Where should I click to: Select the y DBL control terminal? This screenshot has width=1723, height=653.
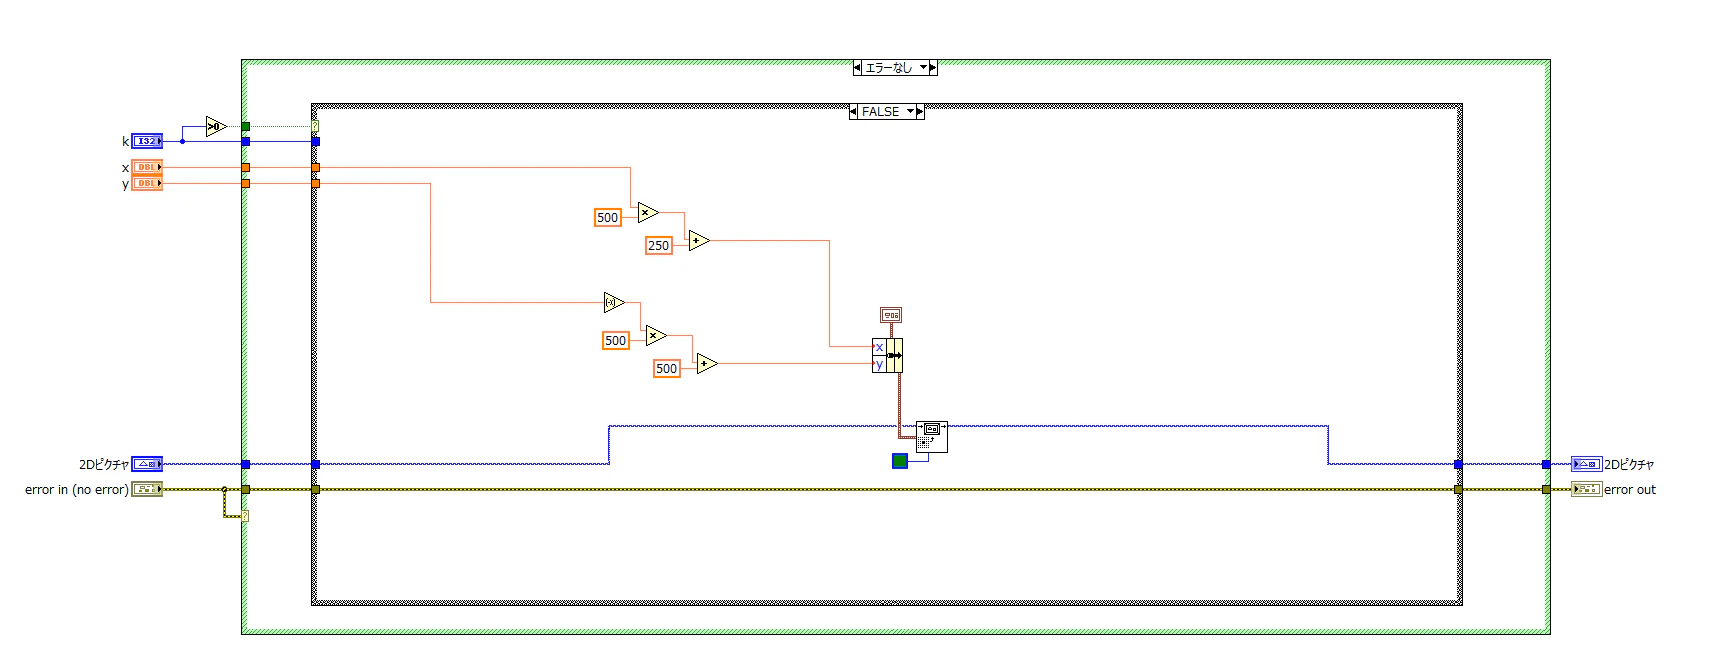(147, 184)
